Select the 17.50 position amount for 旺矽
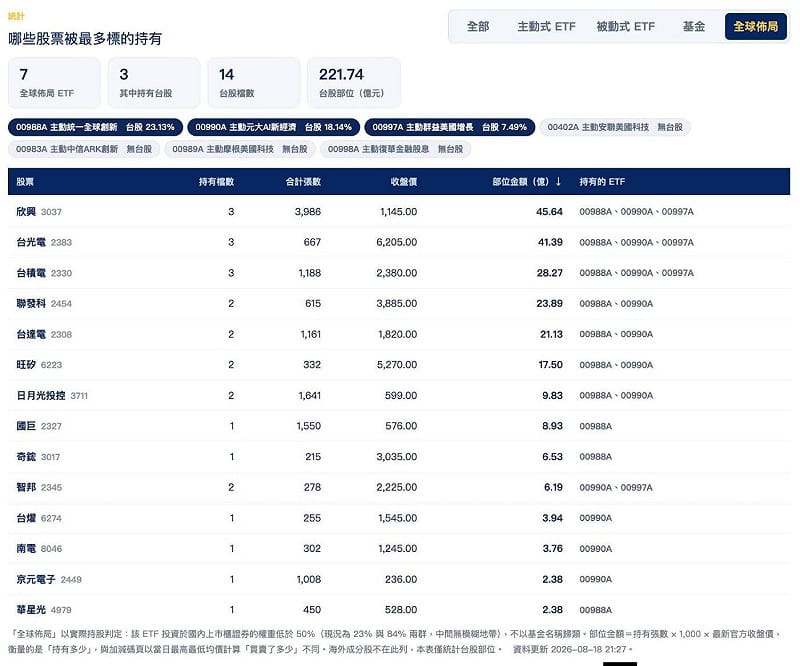Image resolution: width=800 pixels, height=666 pixels. (x=551, y=365)
